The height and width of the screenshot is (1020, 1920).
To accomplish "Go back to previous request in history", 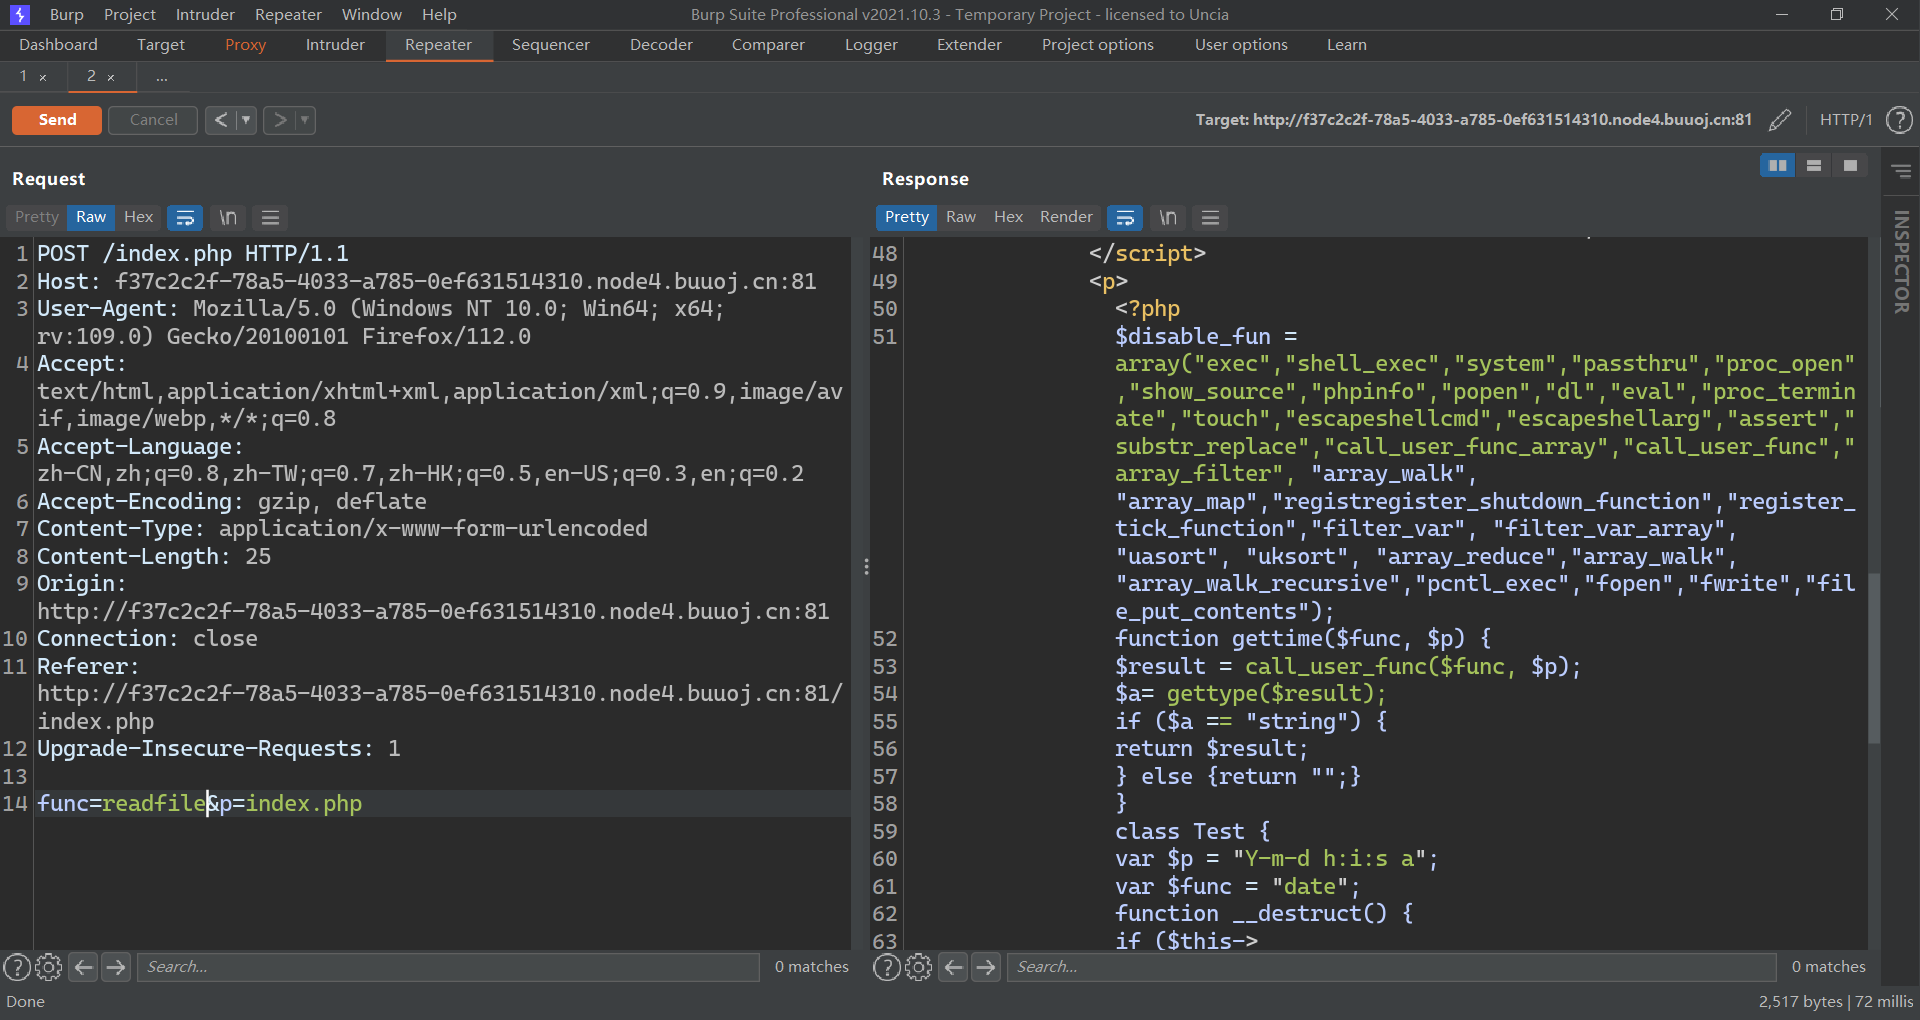I will click(221, 120).
